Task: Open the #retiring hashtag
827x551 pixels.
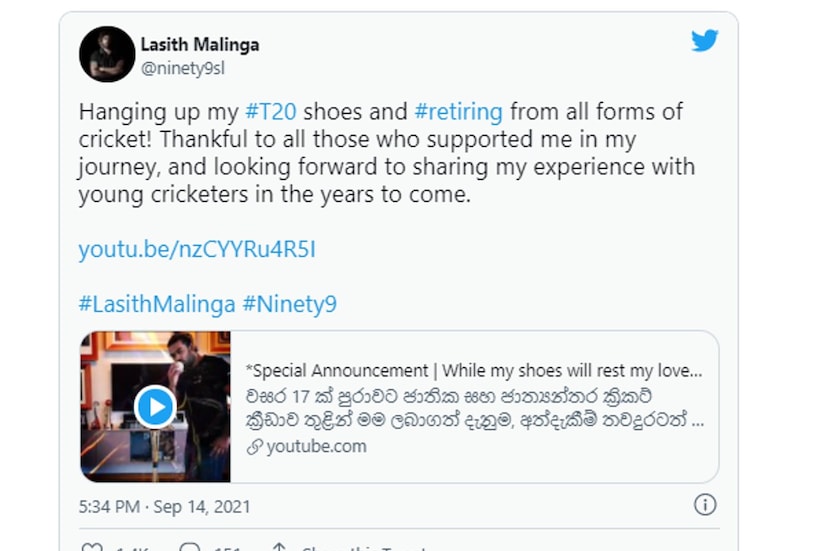Action: coord(458,112)
